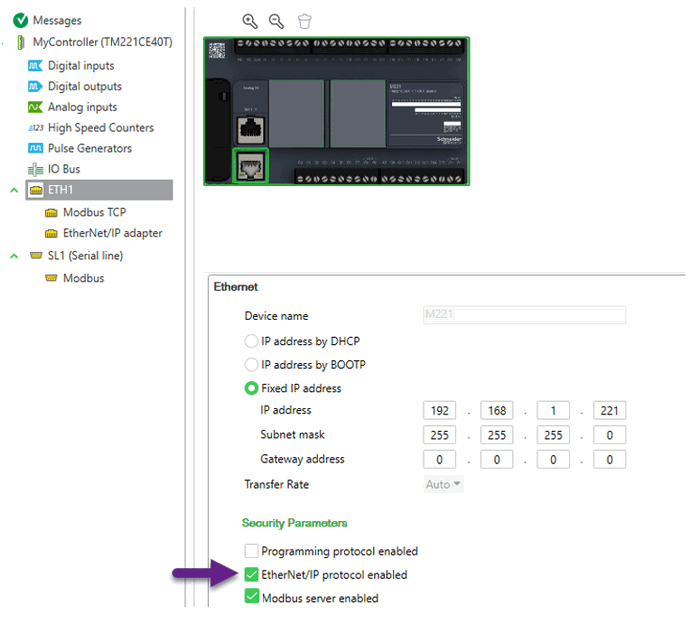The width and height of the screenshot is (700, 625).
Task: Collapse the ETH1 tree node
Action: tap(14, 190)
